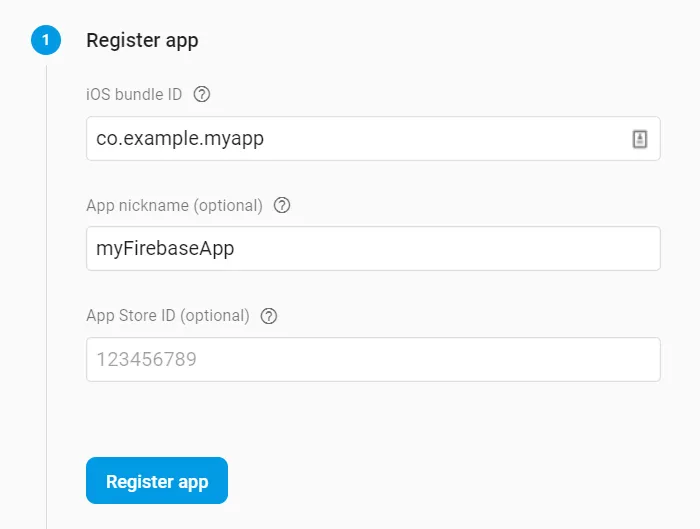Click empty space inside the App Store ID field

pyautogui.click(x=429, y=359)
